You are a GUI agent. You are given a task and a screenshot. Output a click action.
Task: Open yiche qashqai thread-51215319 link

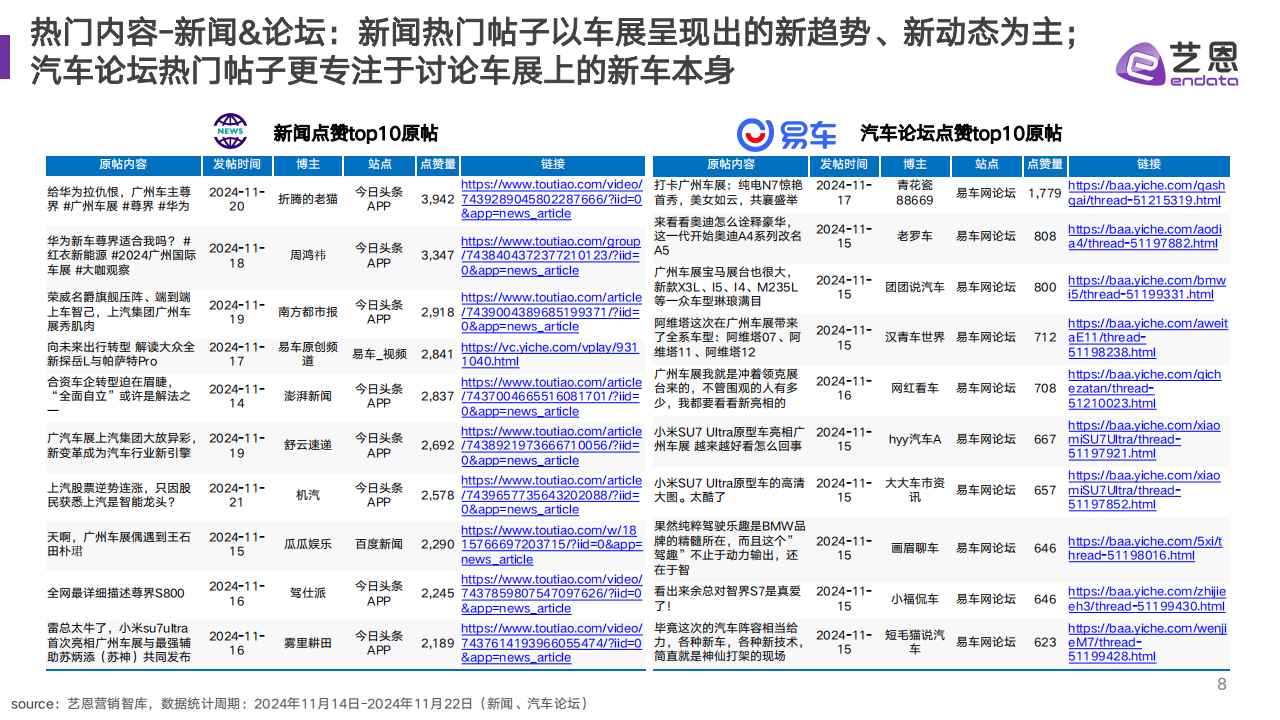pos(1147,193)
